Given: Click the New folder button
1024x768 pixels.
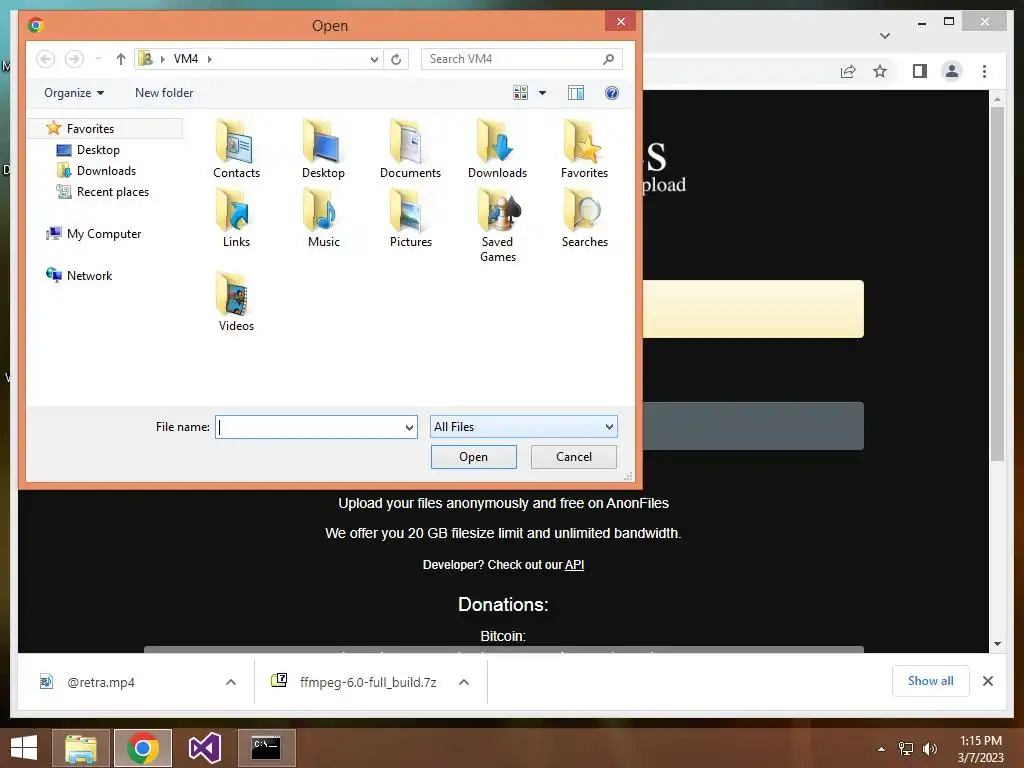Looking at the screenshot, I should pos(164,93).
